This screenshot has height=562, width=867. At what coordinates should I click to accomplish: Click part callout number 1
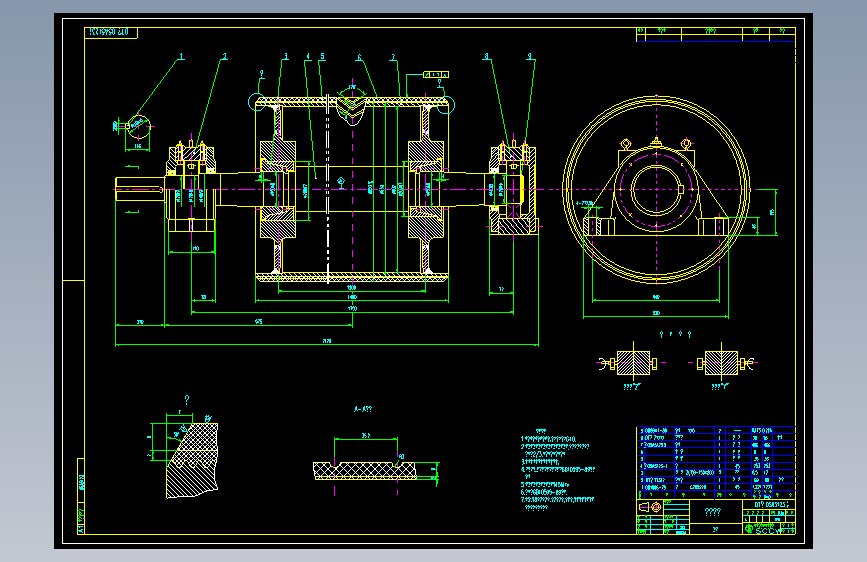181,56
